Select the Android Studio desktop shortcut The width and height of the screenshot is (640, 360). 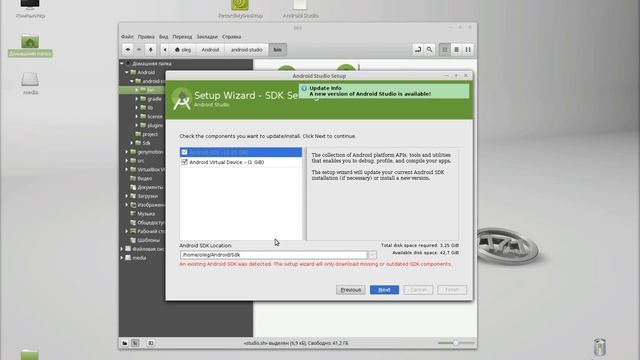point(300,9)
